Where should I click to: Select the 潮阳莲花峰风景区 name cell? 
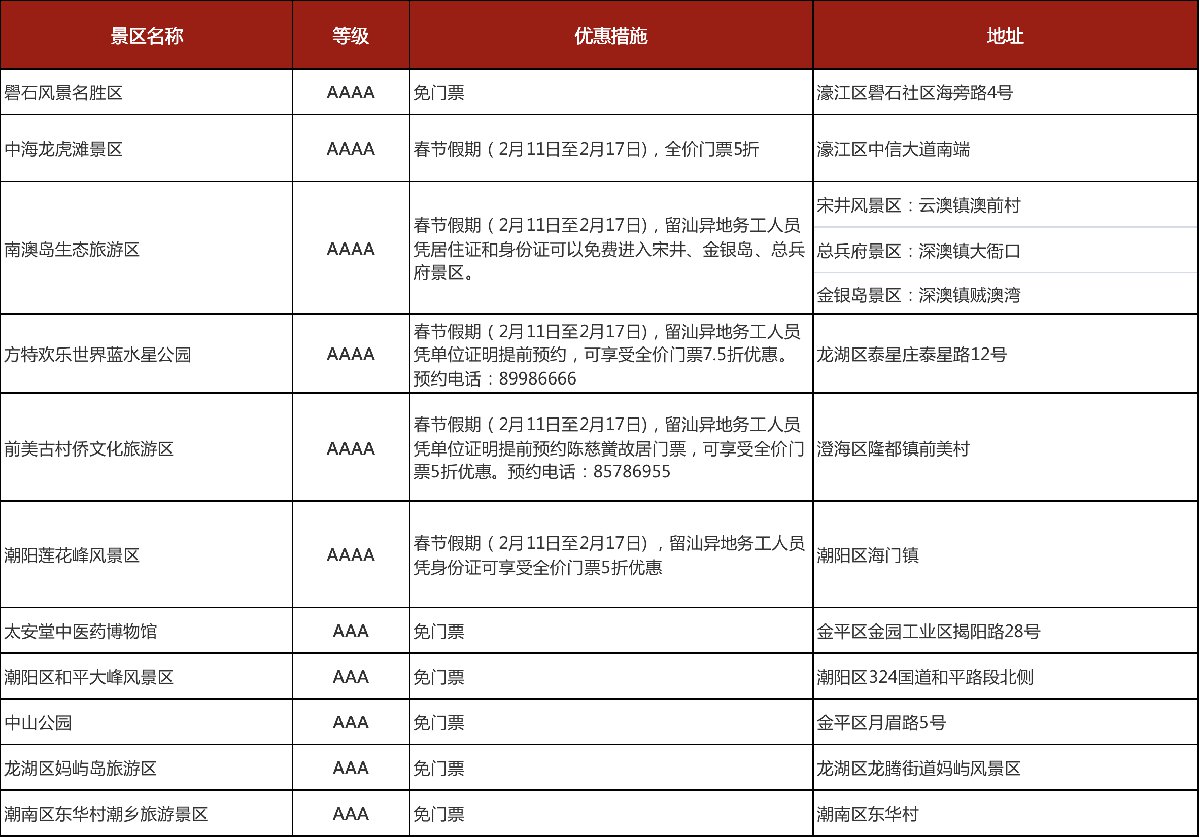(72, 554)
